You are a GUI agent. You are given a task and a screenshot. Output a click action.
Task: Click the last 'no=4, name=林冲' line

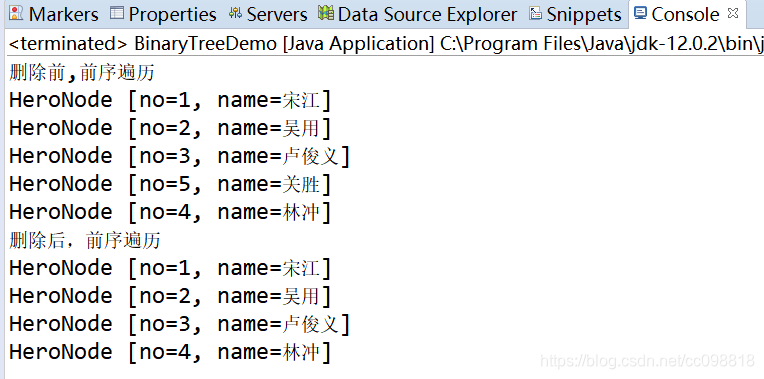pos(170,352)
